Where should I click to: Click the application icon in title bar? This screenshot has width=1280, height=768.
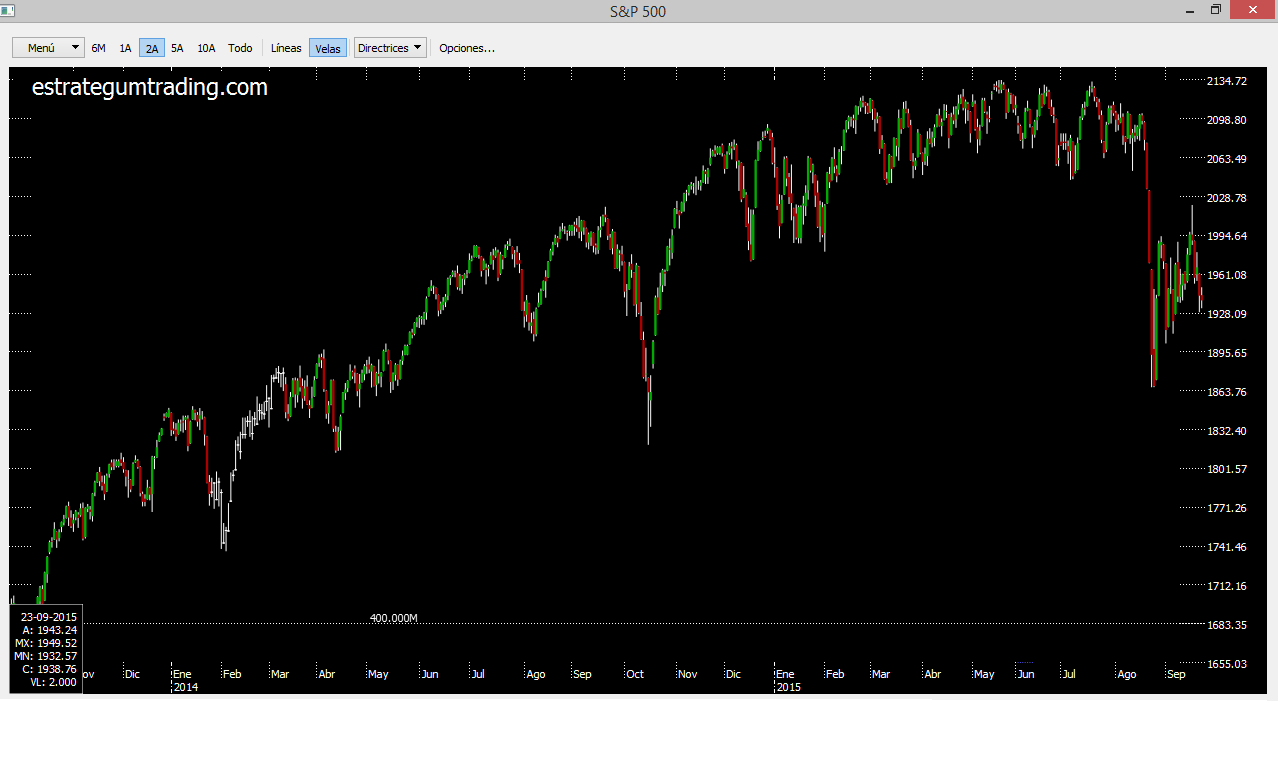pyautogui.click(x=9, y=11)
